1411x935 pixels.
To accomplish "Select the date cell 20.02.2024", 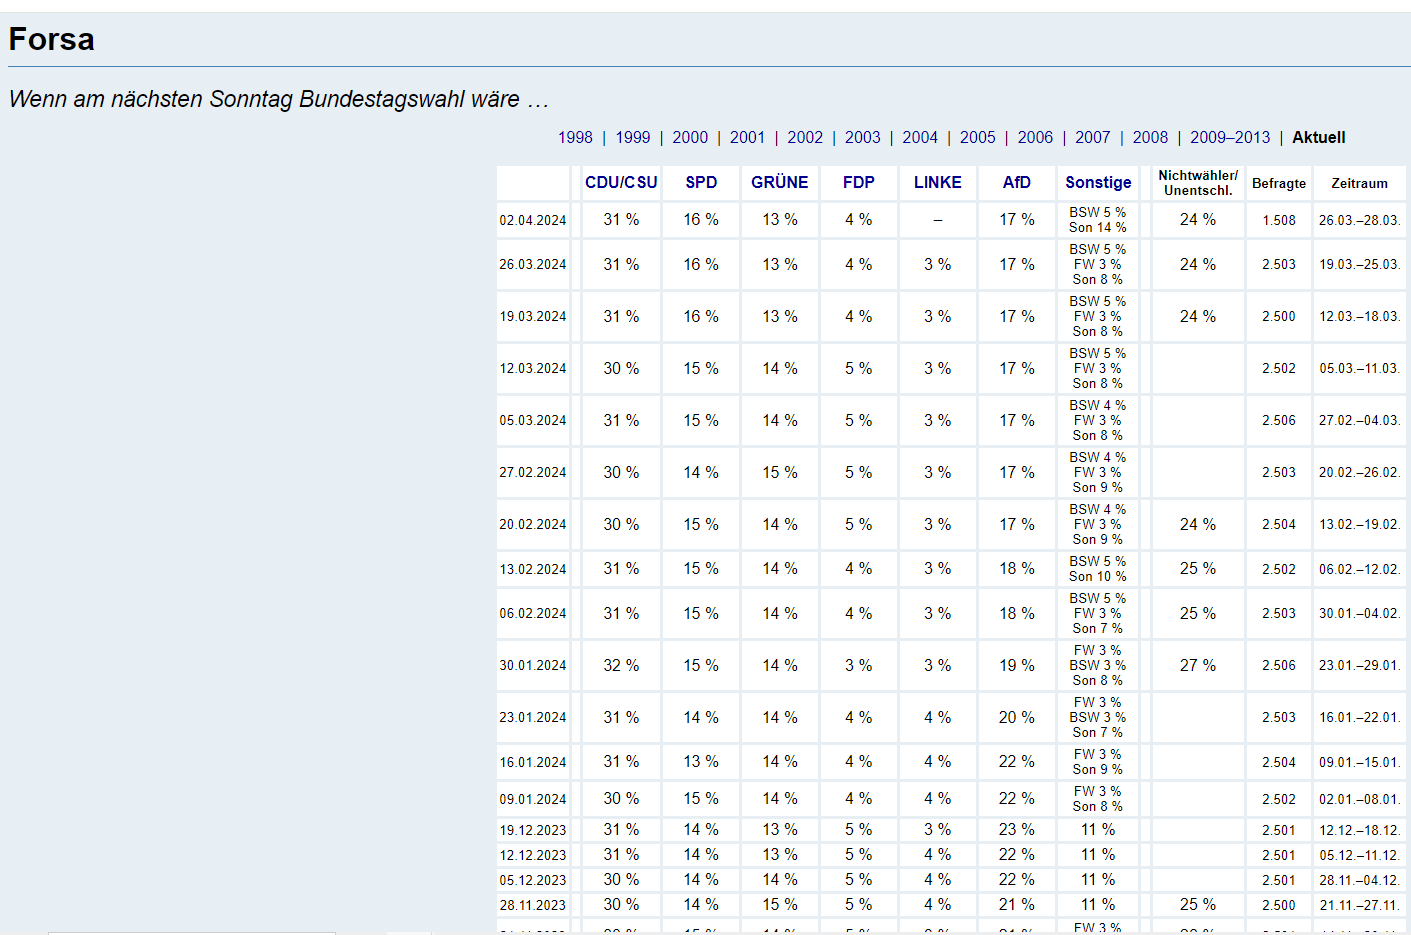I will [533, 524].
